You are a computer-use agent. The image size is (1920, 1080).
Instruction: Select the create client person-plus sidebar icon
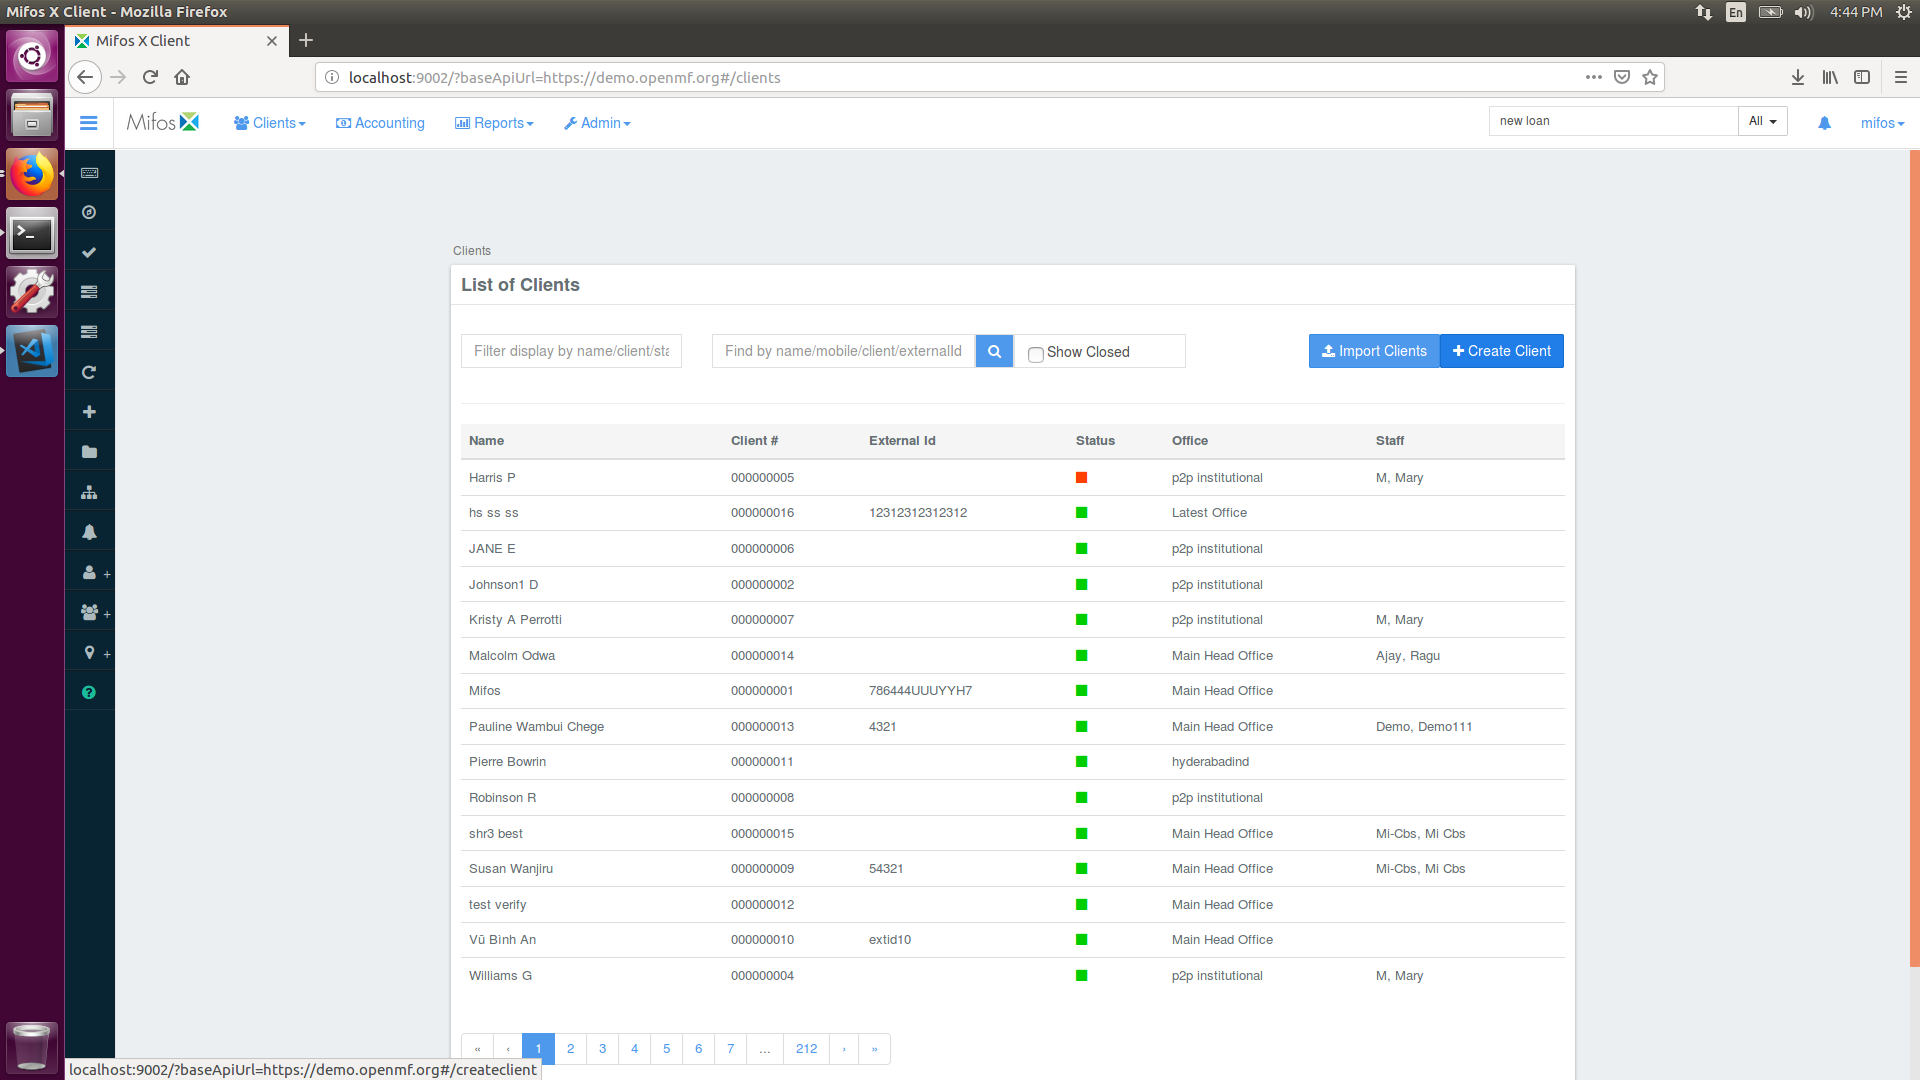coord(89,572)
